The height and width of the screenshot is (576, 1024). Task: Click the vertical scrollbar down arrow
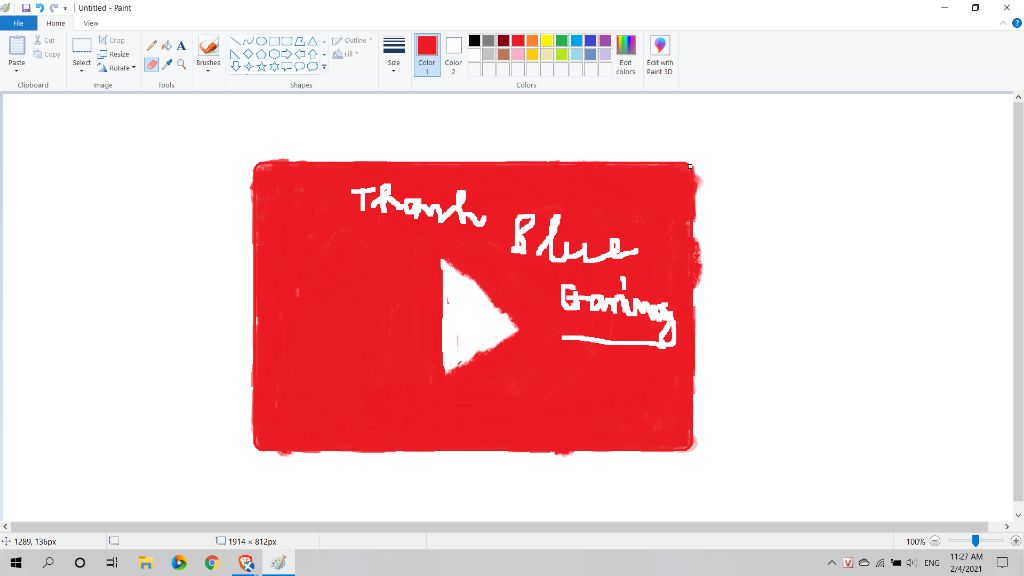[1018, 515]
